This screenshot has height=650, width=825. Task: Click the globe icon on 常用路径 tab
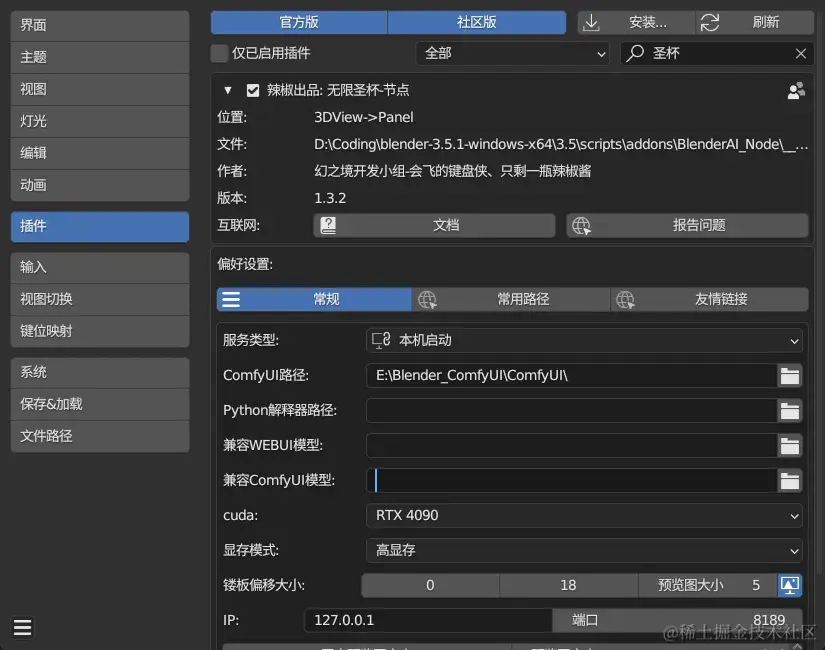point(427,299)
